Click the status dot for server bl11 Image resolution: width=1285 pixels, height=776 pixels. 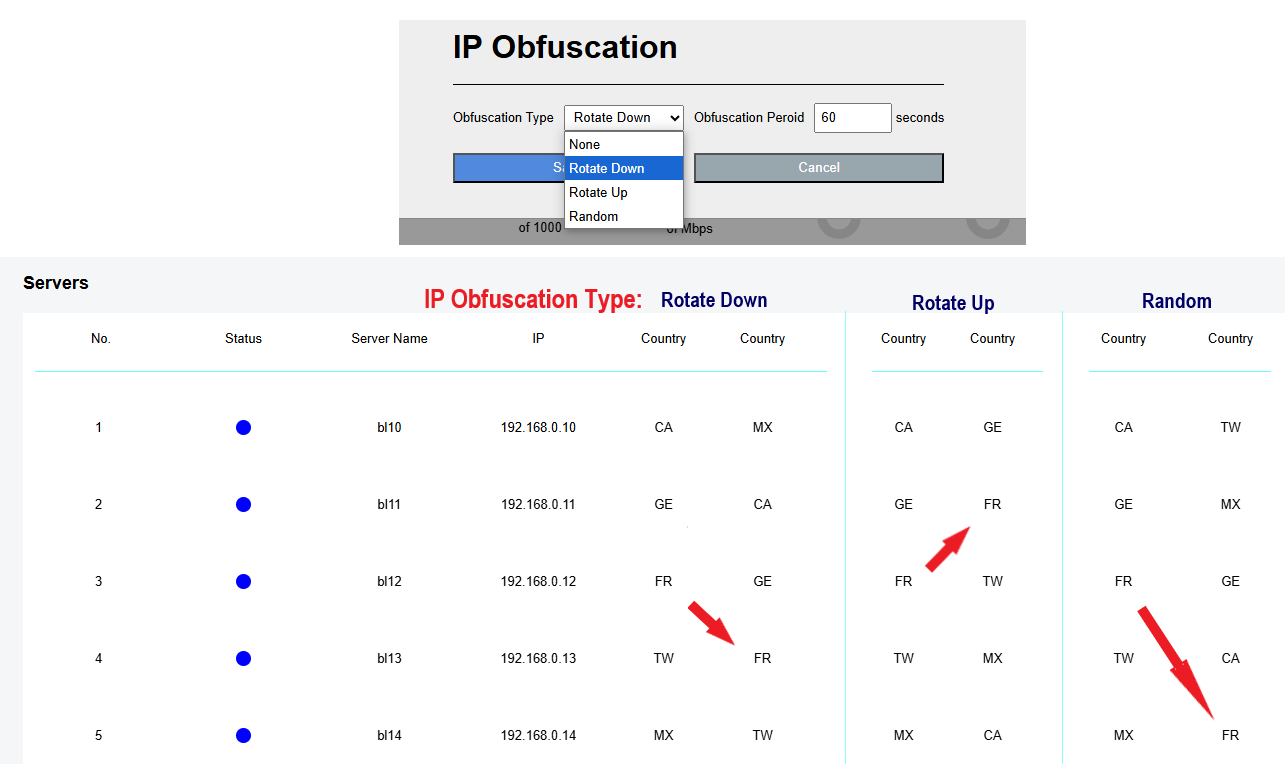pos(243,505)
